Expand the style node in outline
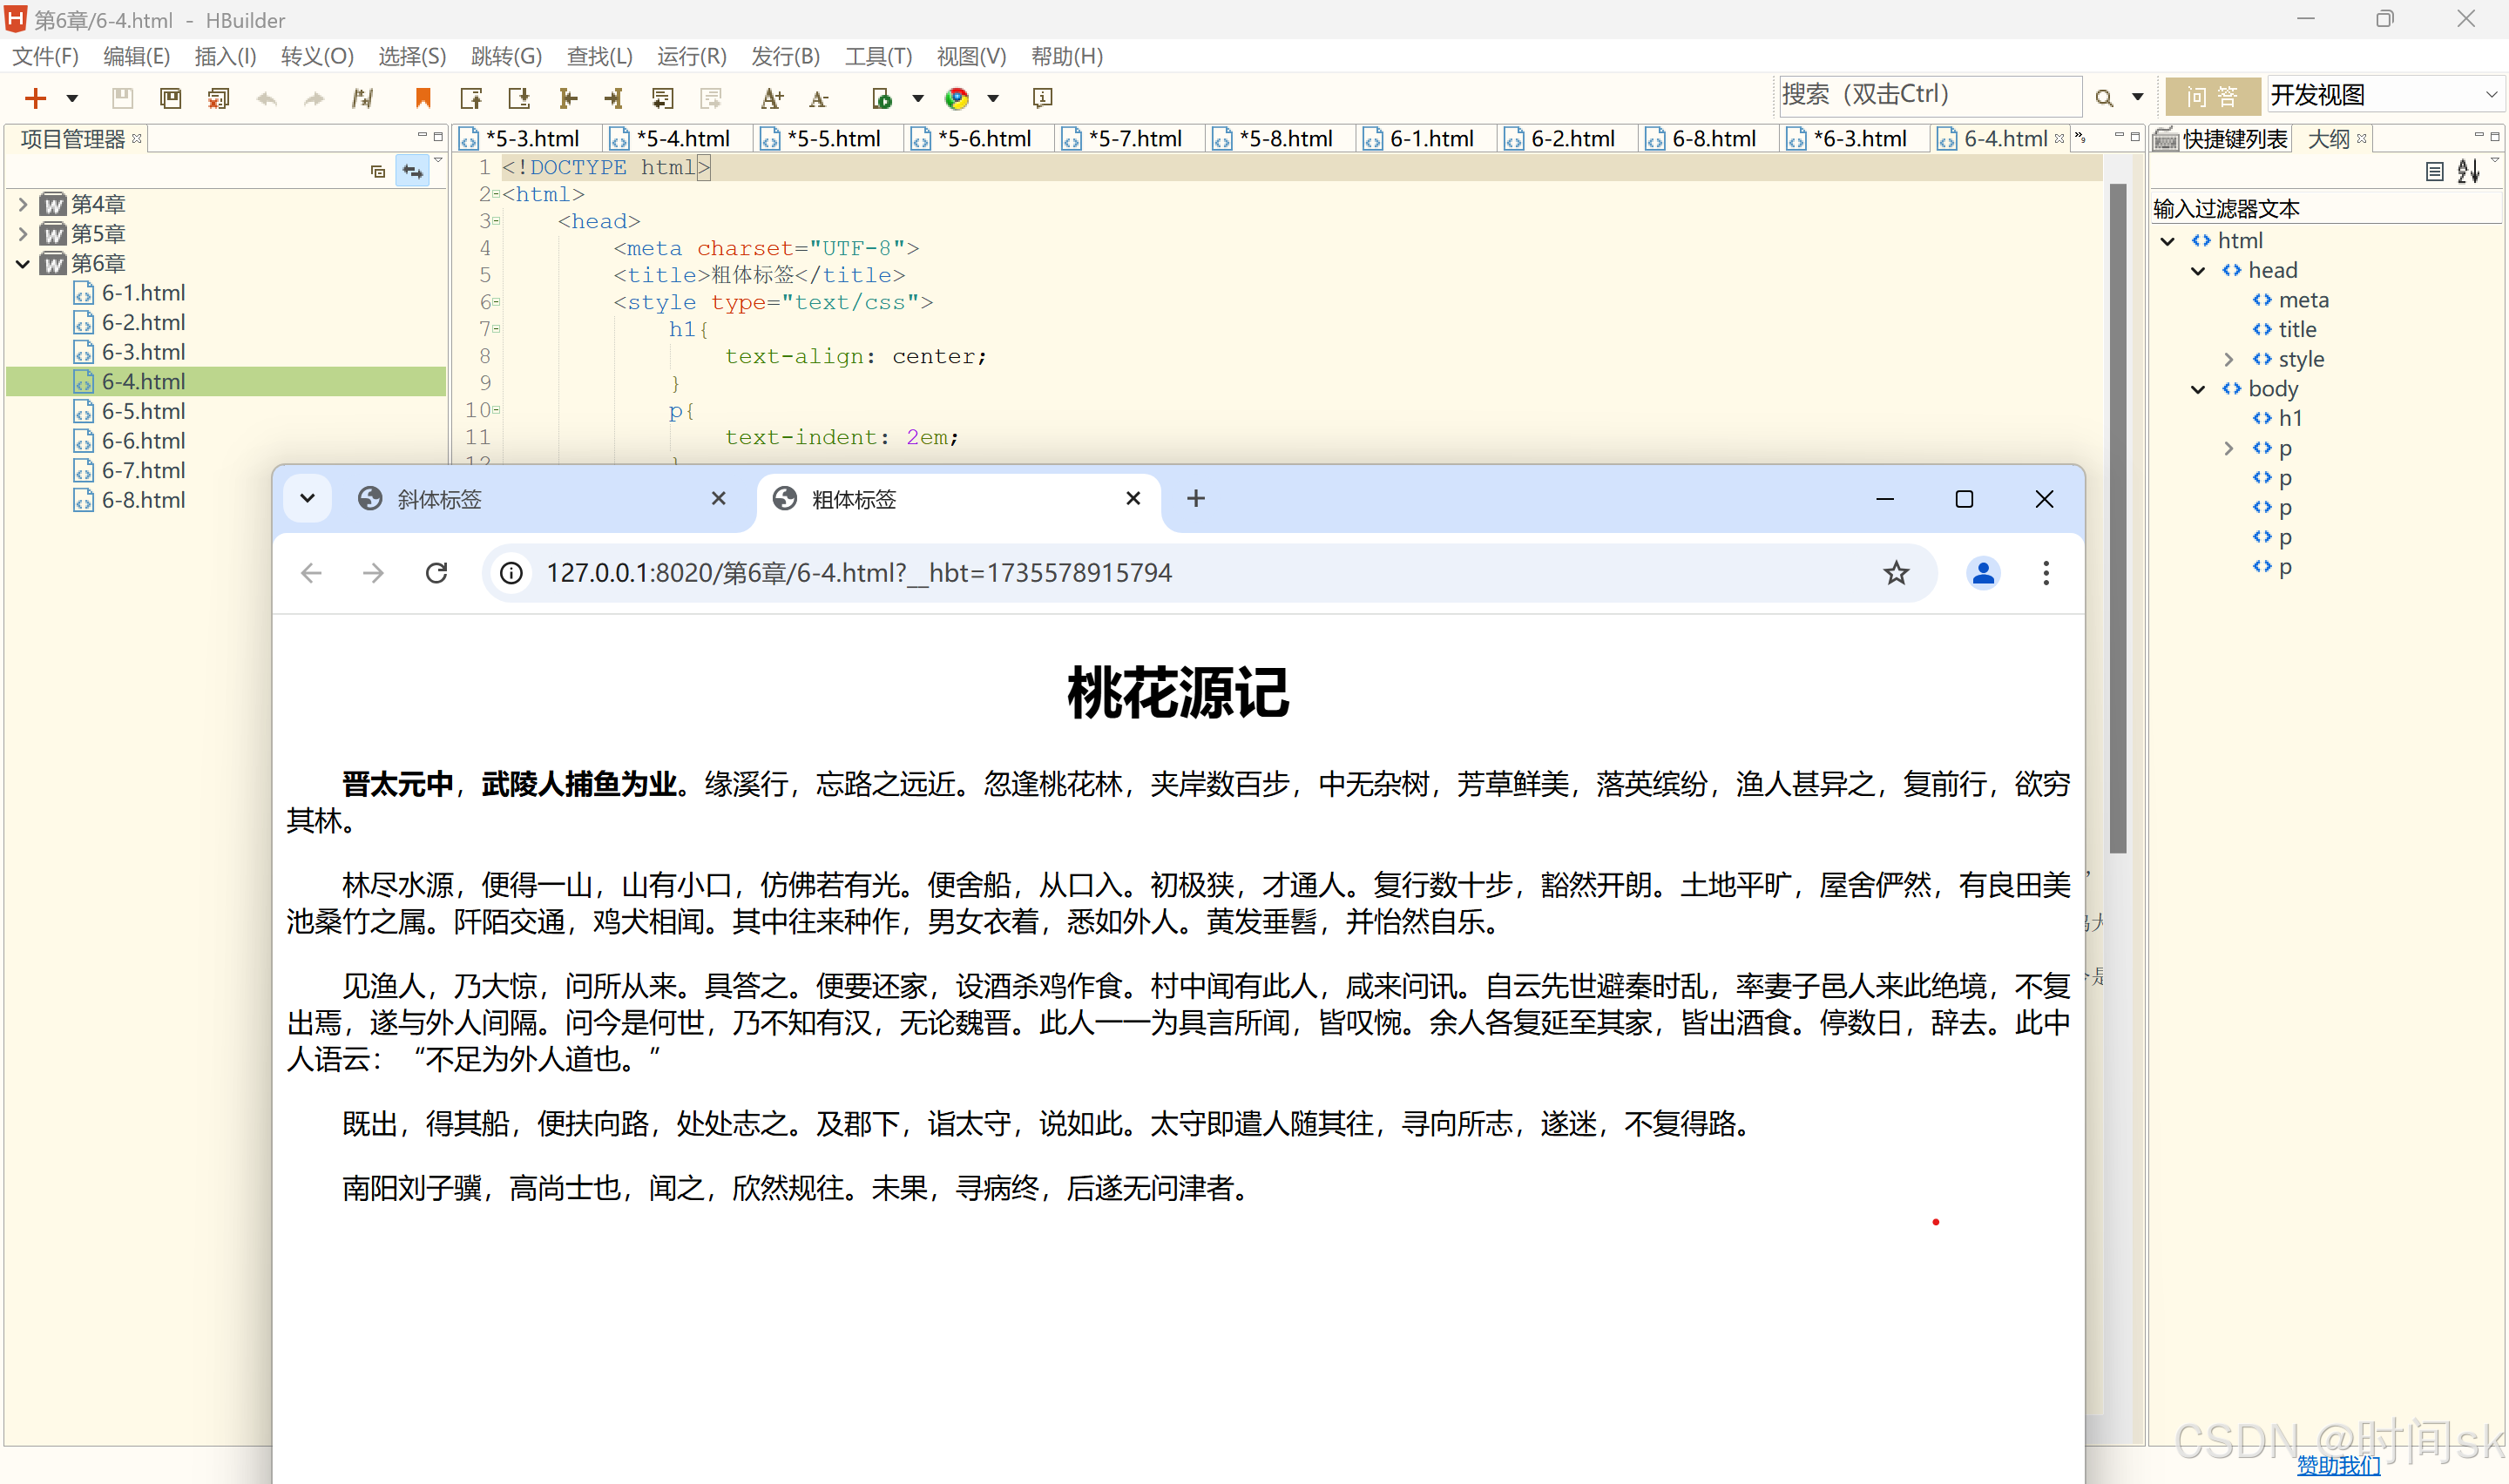The image size is (2509, 1484). tap(2229, 359)
